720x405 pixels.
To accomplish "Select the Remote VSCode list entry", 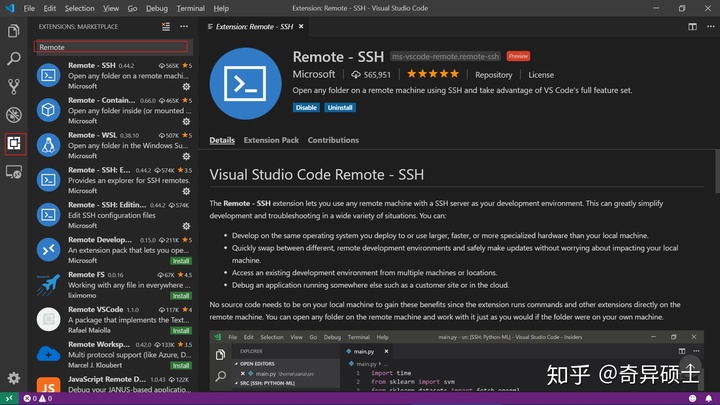I will click(113, 320).
